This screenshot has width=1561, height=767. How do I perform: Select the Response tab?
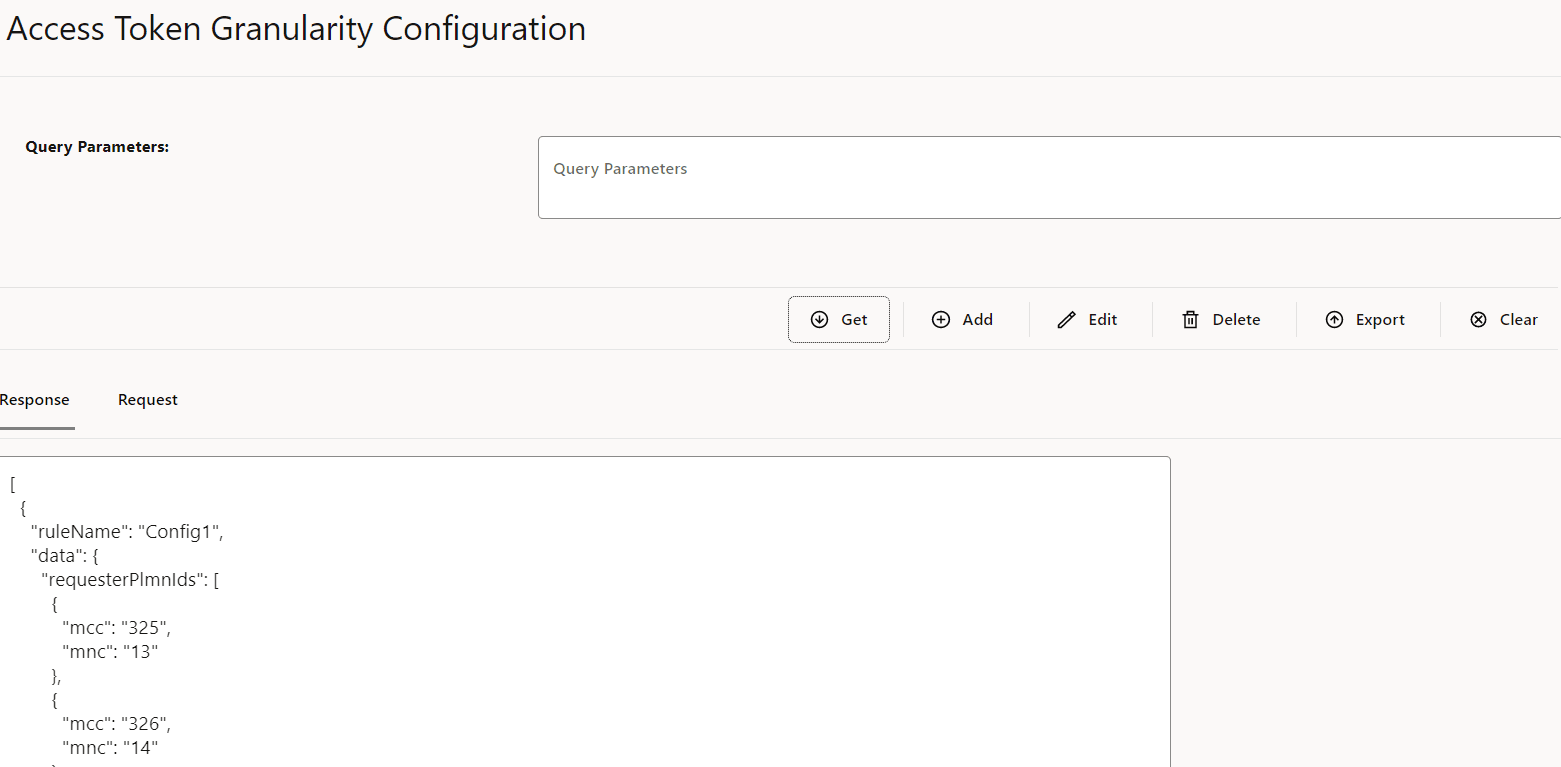pos(34,399)
